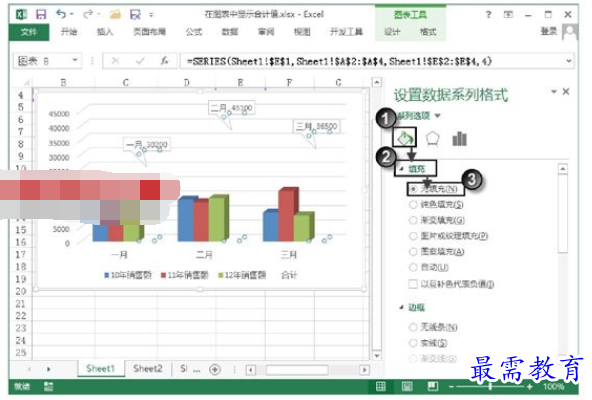592x400 pixels.
Task: Click the next sheet navigation arrow
Action: click(x=49, y=369)
